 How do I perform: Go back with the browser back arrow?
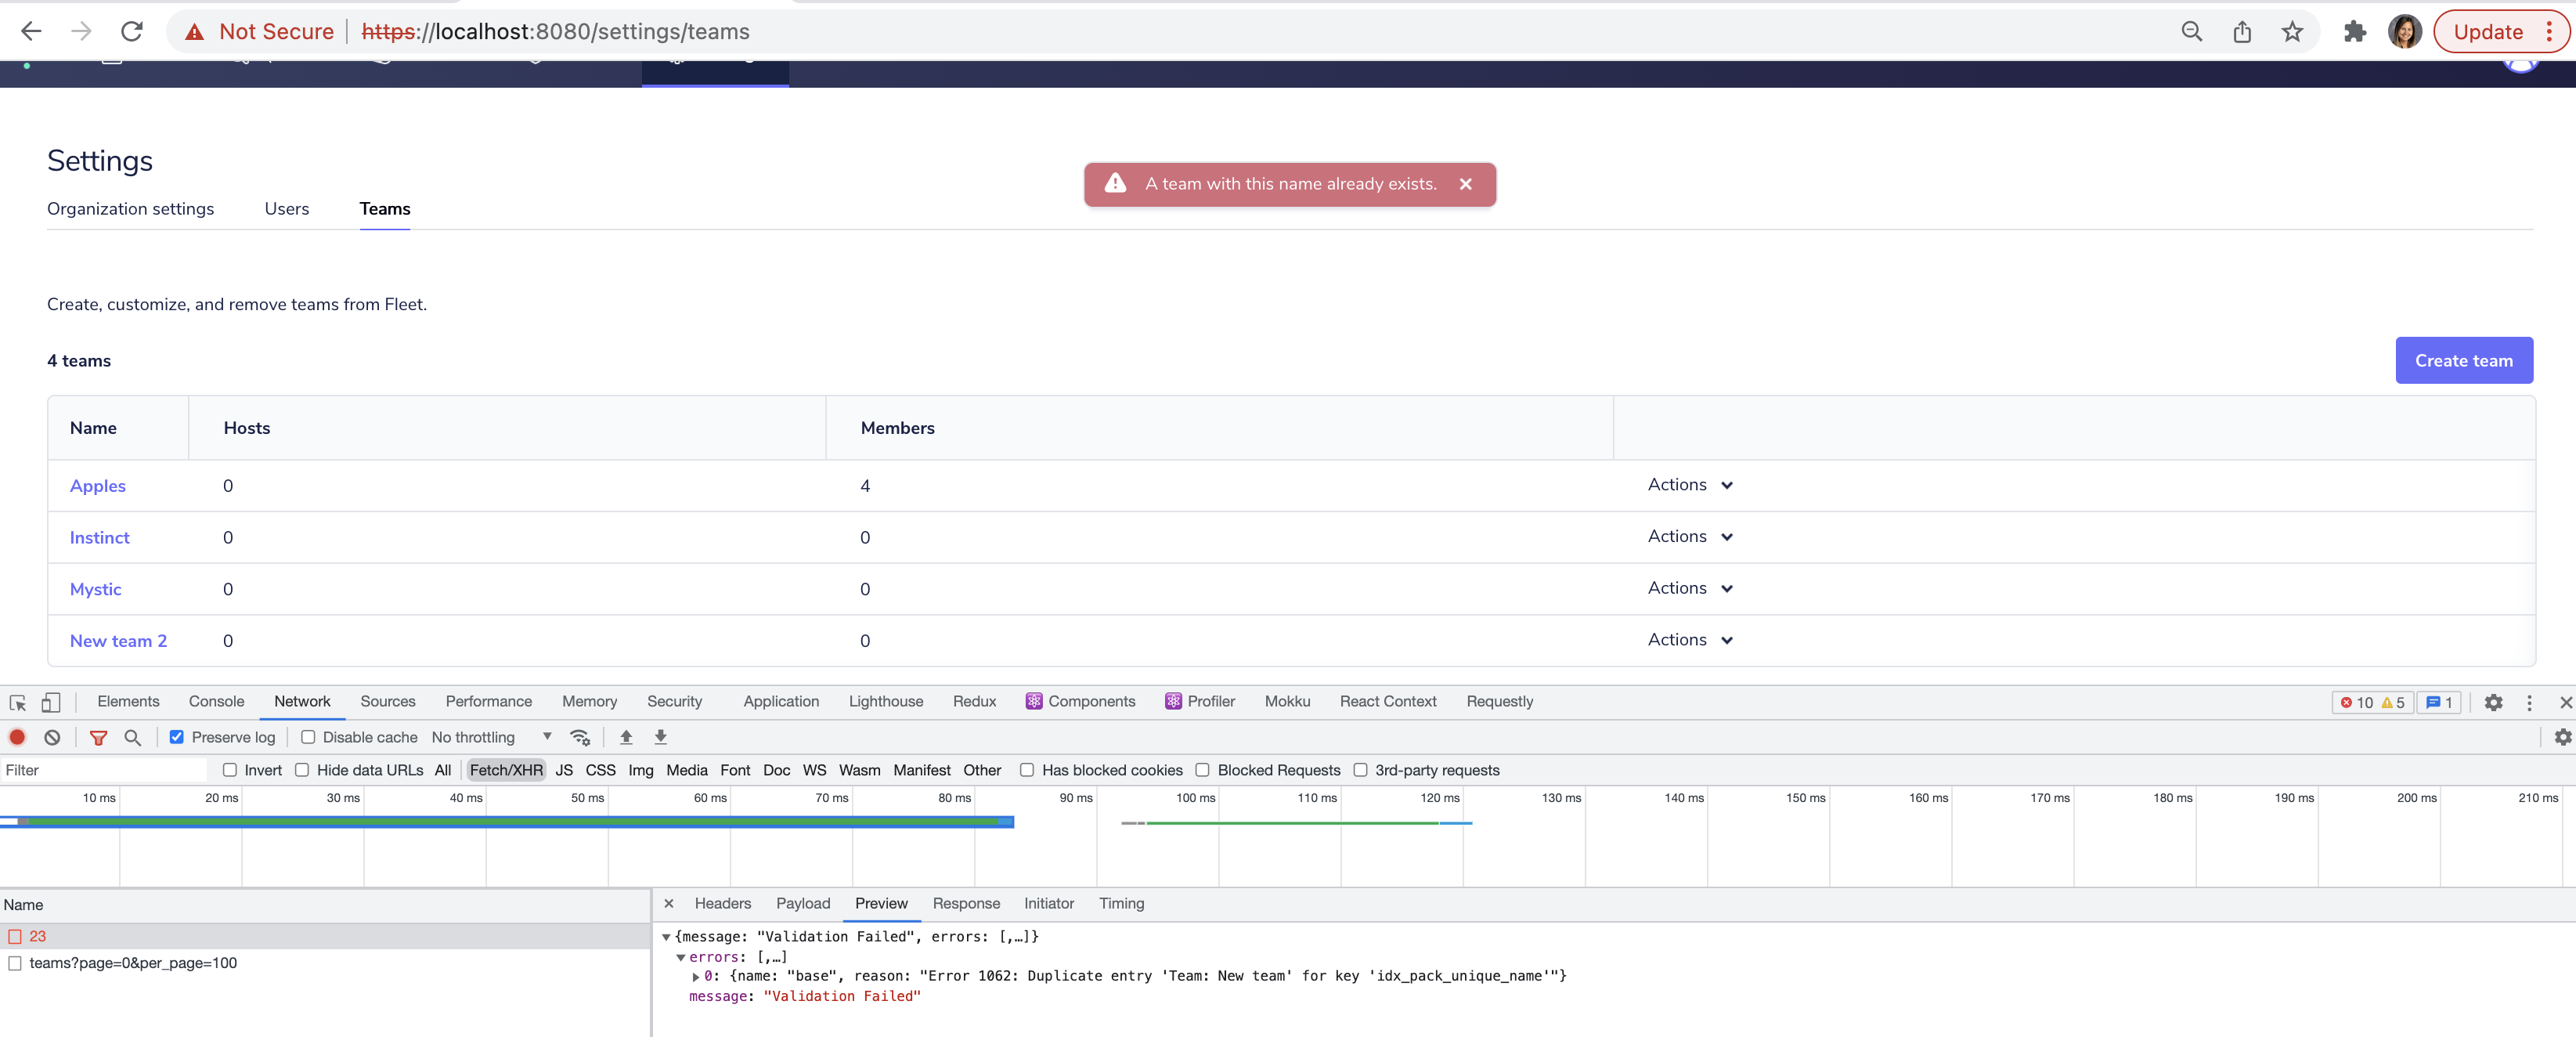coord(31,32)
